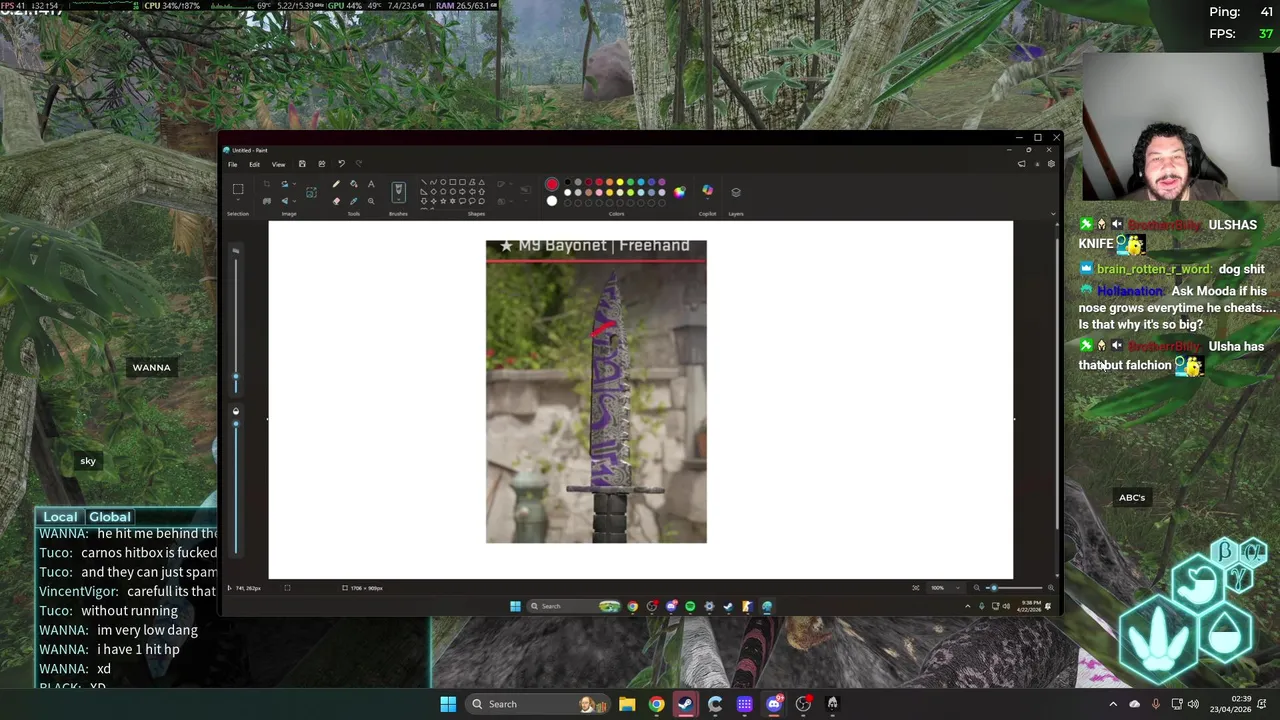Viewport: 1280px width, 720px height.
Task: Select the red Color 1 swatch
Action: point(552,184)
